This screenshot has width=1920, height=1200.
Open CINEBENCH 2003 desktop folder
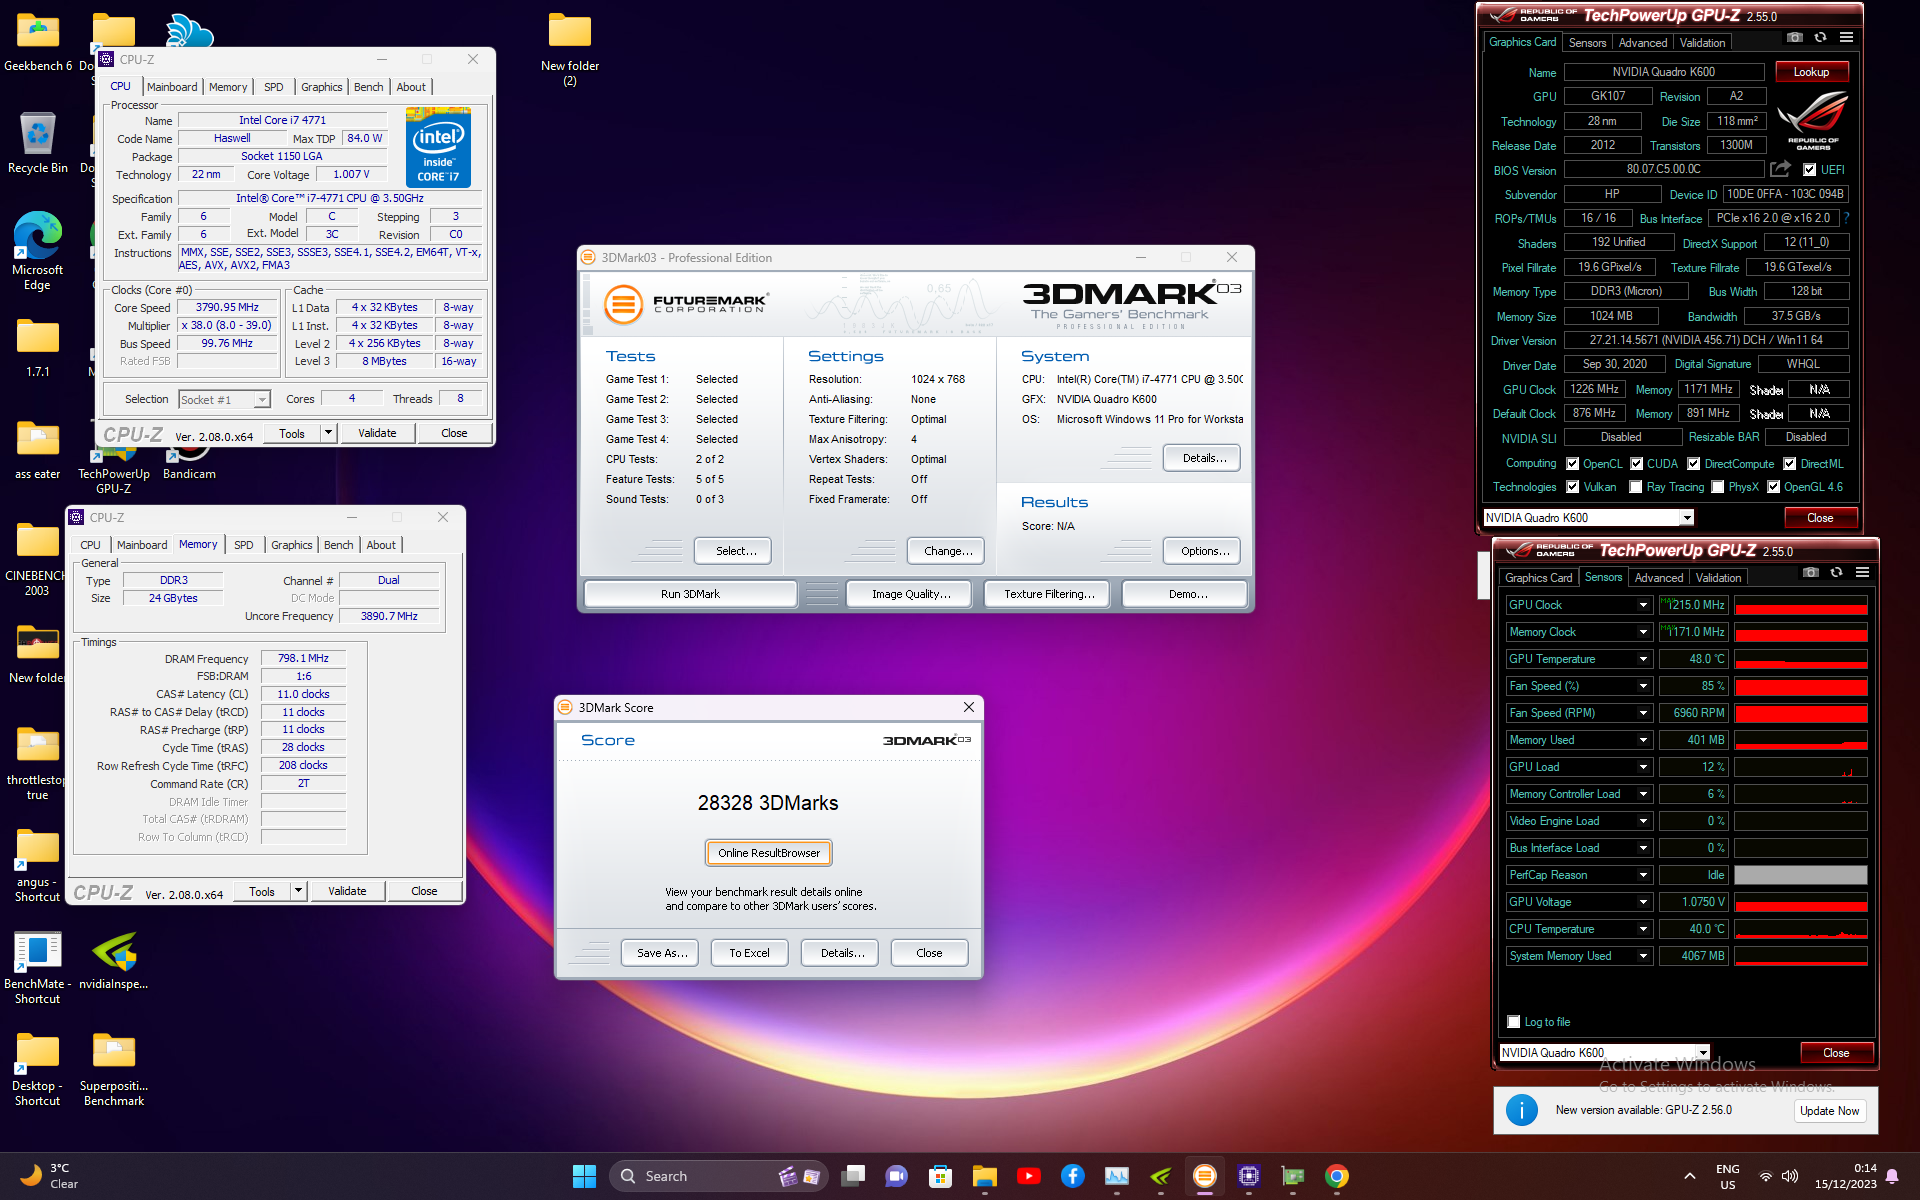coord(37,560)
